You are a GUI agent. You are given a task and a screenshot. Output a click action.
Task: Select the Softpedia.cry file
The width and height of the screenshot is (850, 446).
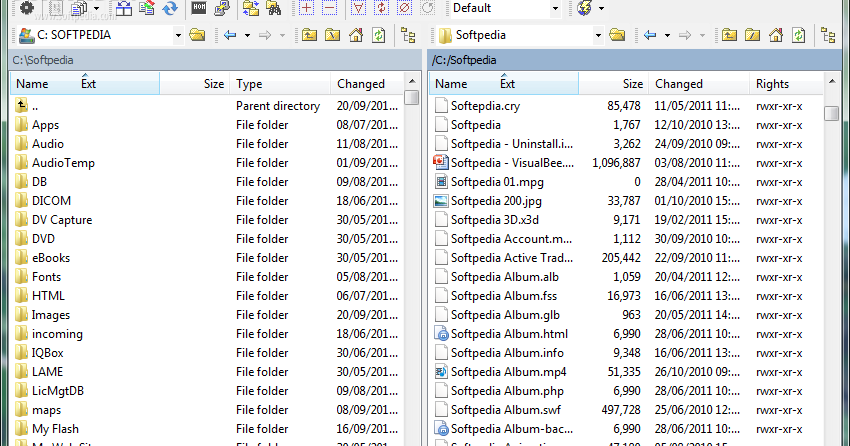coord(627,106)
